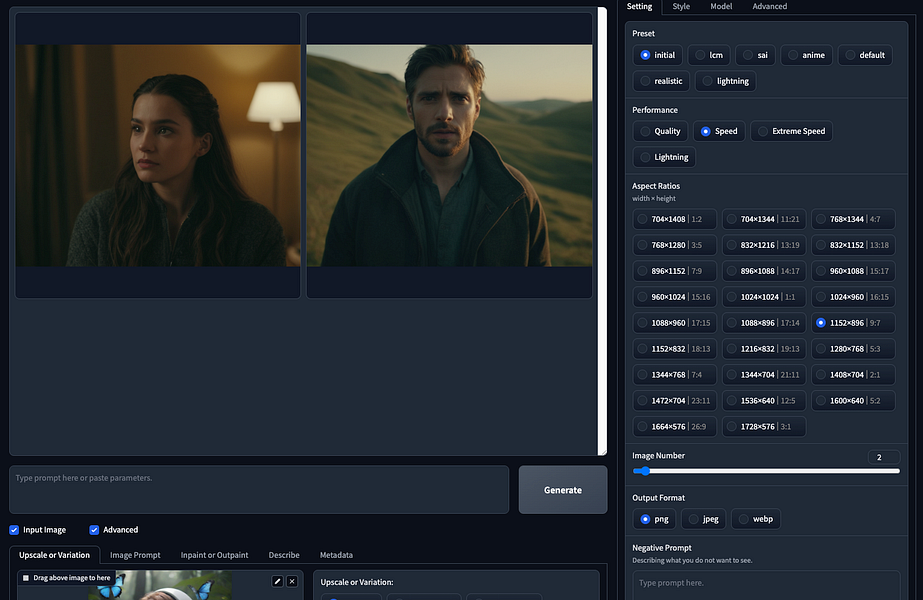Focus the main prompt text field
The height and width of the screenshot is (600, 923).
point(259,490)
